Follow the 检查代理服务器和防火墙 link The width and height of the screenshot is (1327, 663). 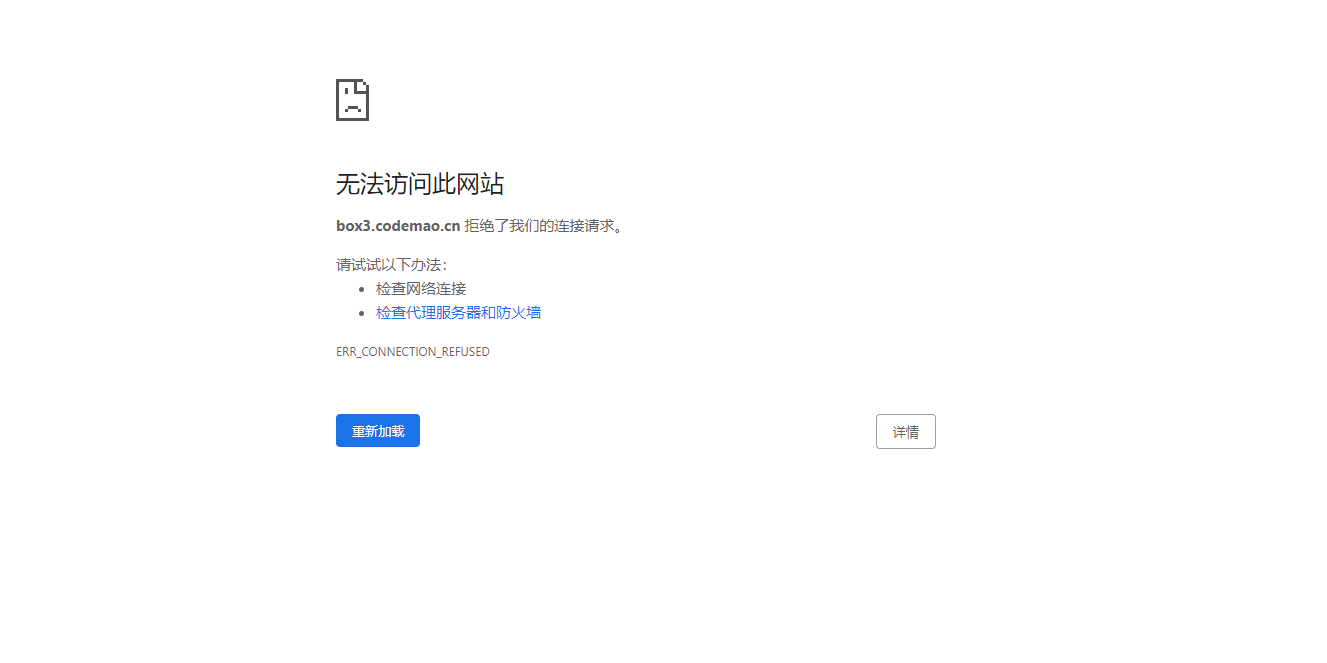pos(458,313)
